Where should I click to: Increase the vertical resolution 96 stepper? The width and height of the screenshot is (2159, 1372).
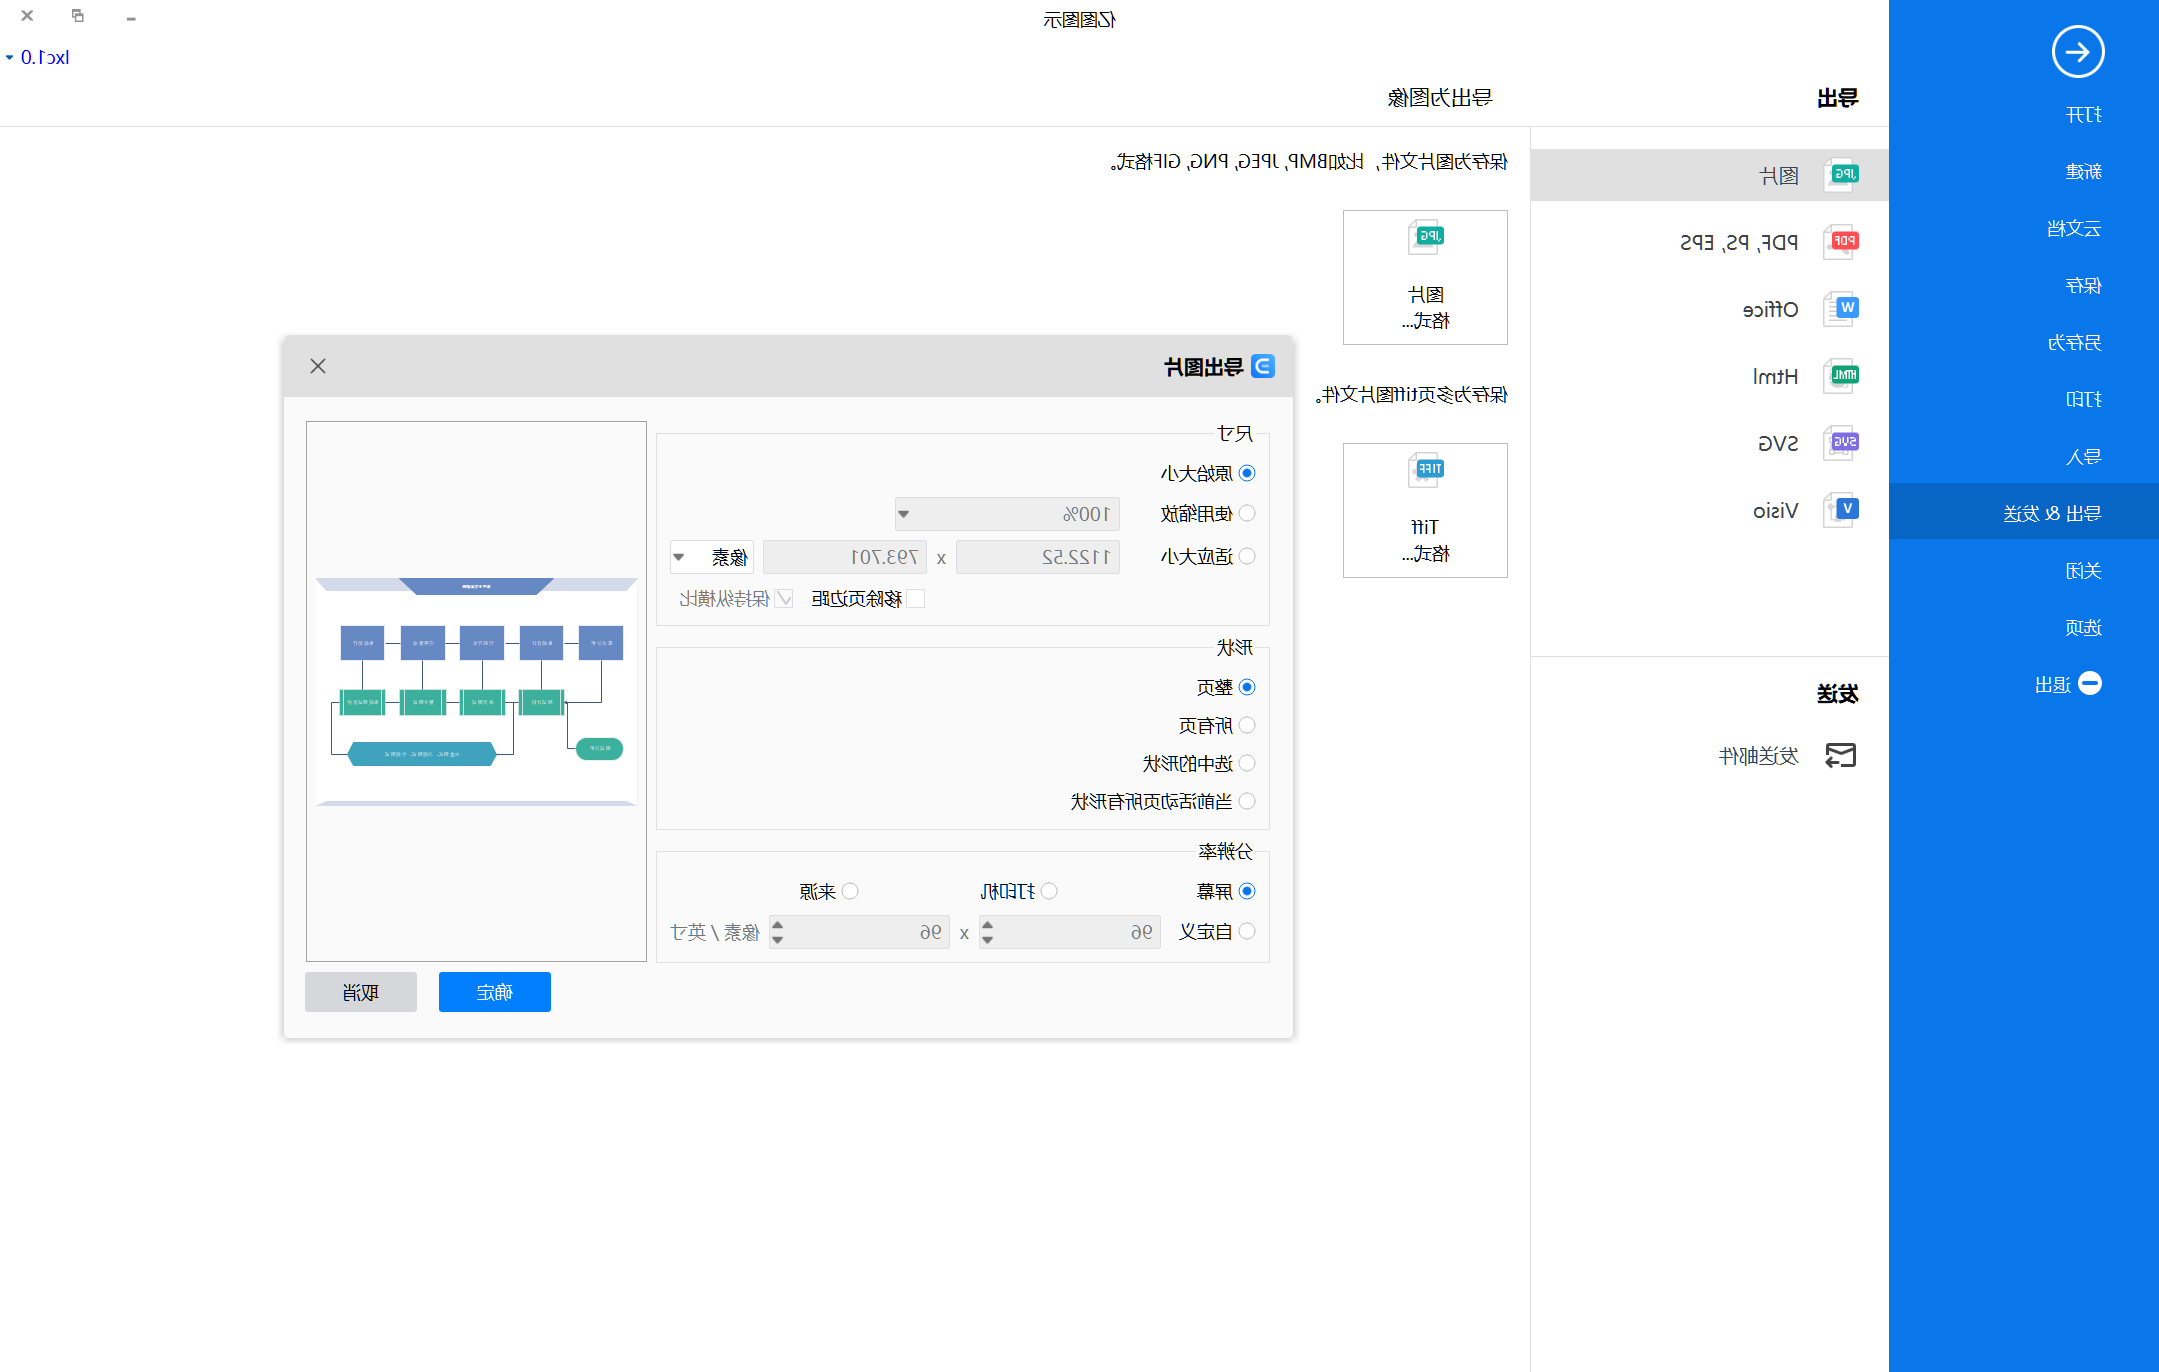pyautogui.click(x=777, y=925)
